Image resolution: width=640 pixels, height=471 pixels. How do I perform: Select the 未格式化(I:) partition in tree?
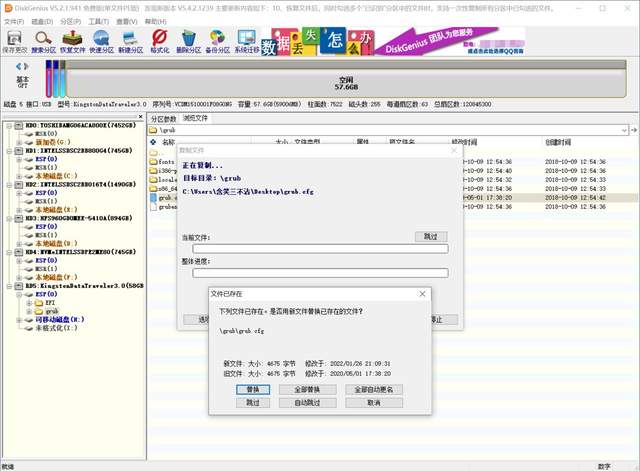(56, 328)
